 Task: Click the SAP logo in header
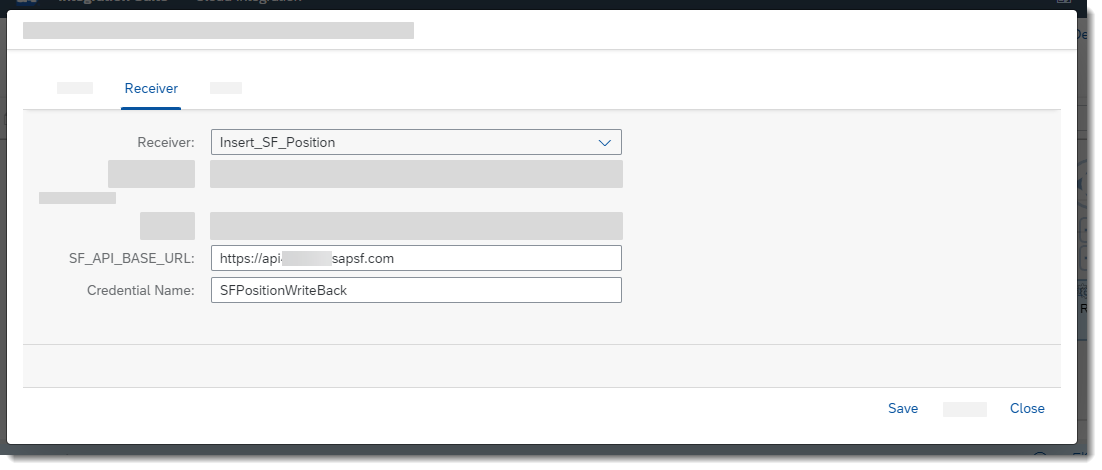(26, 2)
